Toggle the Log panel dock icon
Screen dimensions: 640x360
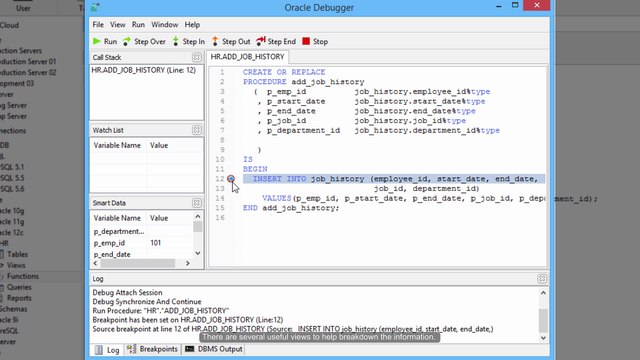point(542,279)
